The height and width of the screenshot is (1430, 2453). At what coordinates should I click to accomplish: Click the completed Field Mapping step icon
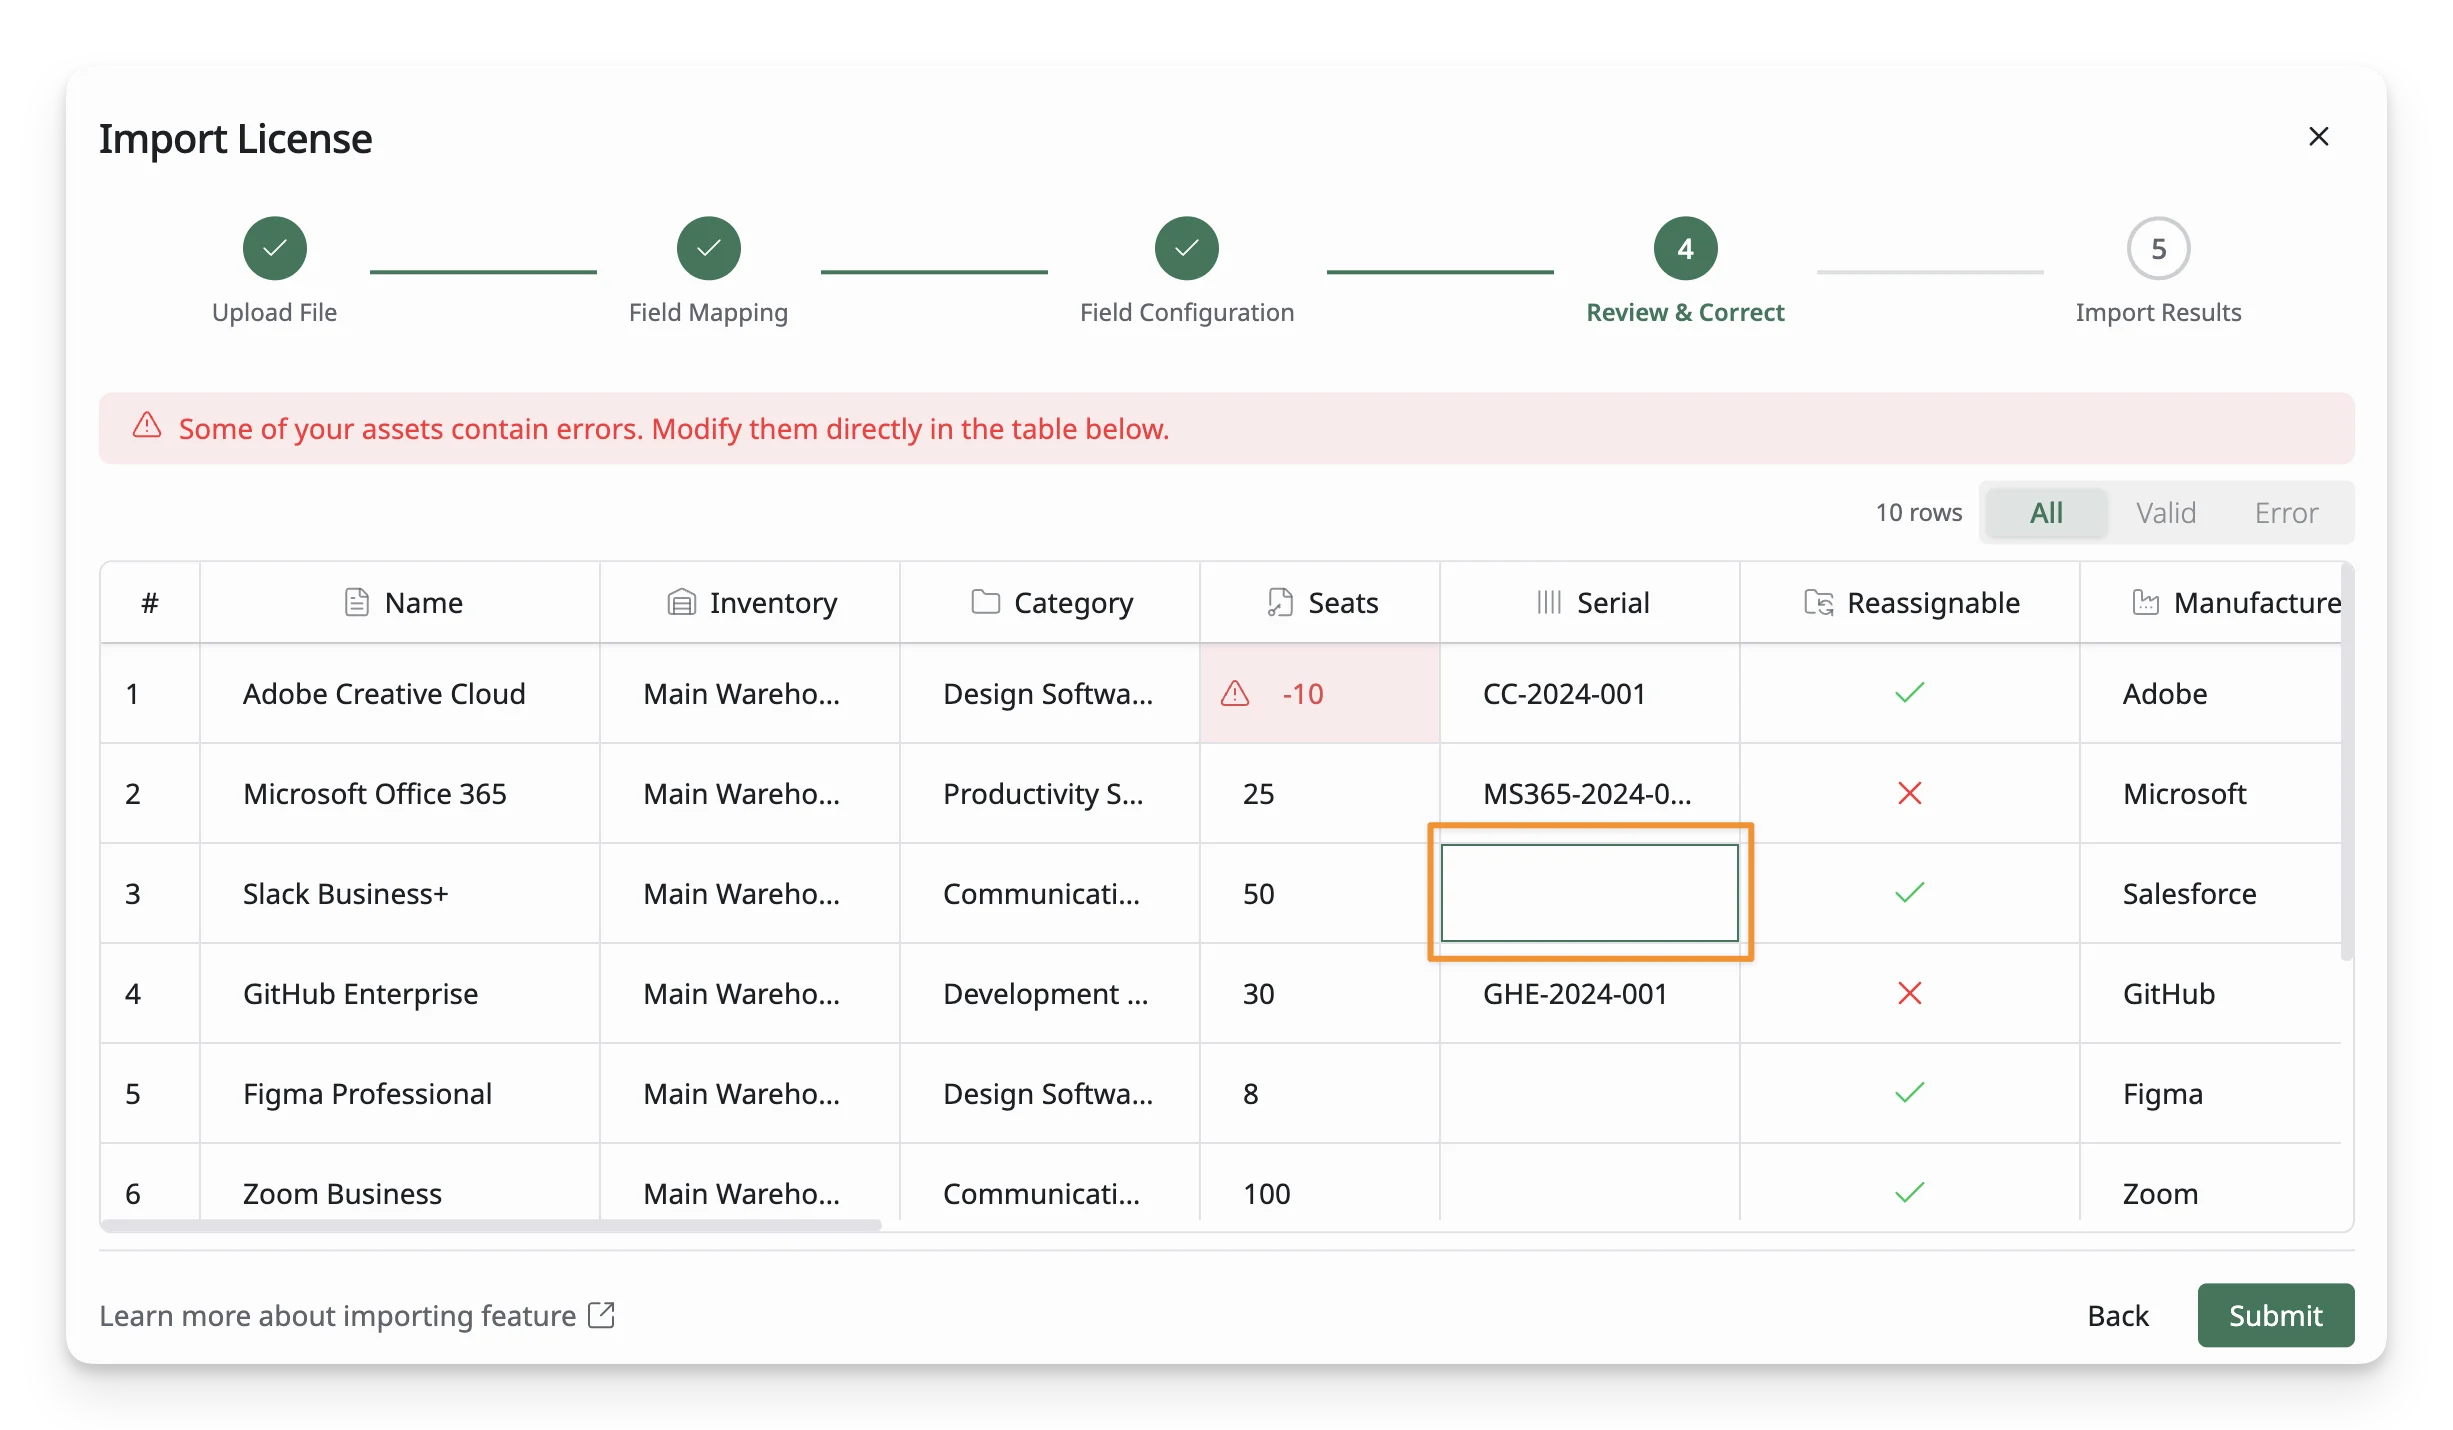tap(708, 248)
